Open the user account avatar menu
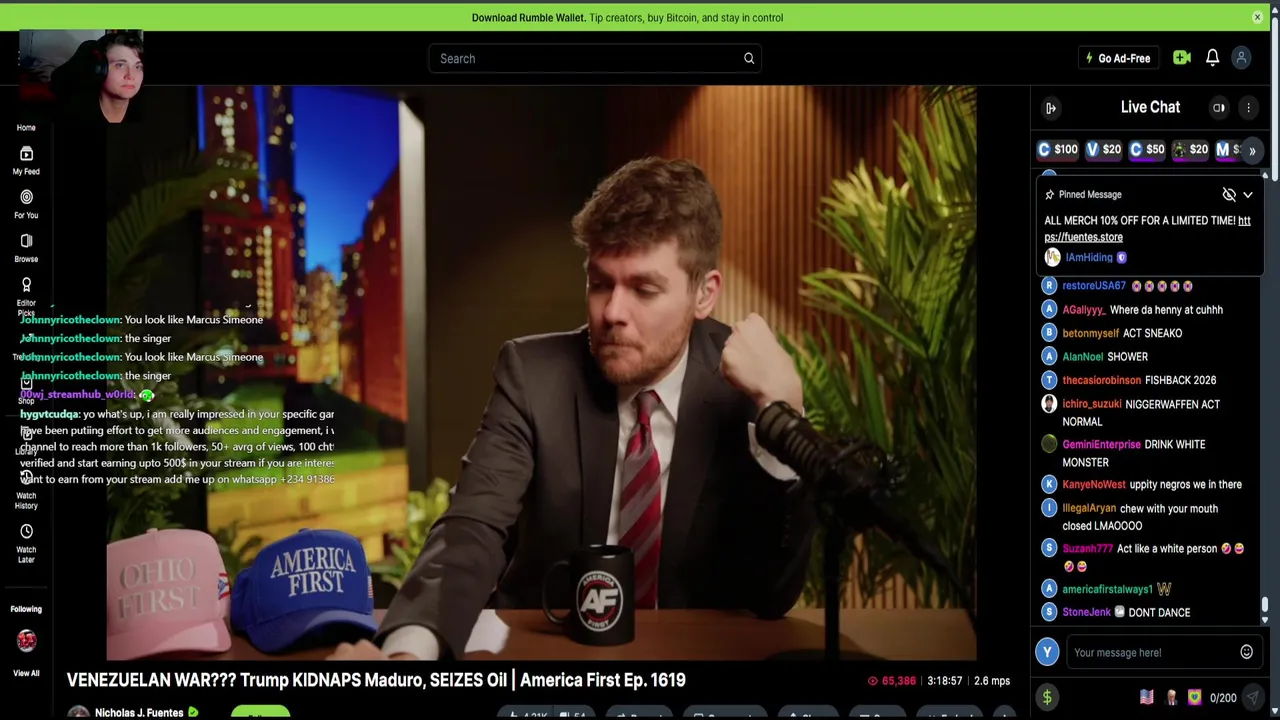The width and height of the screenshot is (1280, 720). click(x=1241, y=58)
